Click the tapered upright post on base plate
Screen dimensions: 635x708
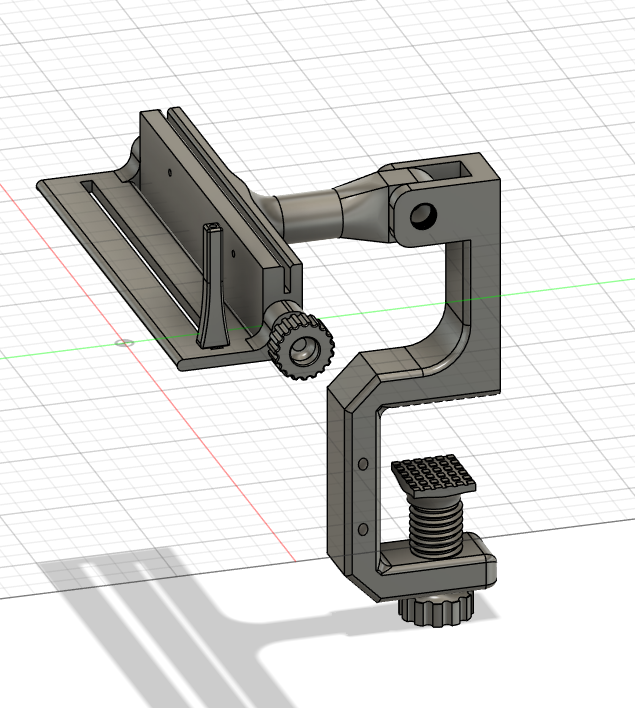pyautogui.click(x=212, y=286)
